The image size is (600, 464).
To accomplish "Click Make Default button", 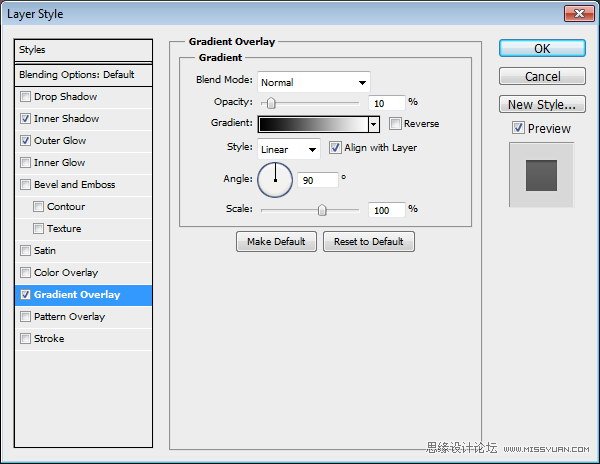I will pyautogui.click(x=276, y=241).
